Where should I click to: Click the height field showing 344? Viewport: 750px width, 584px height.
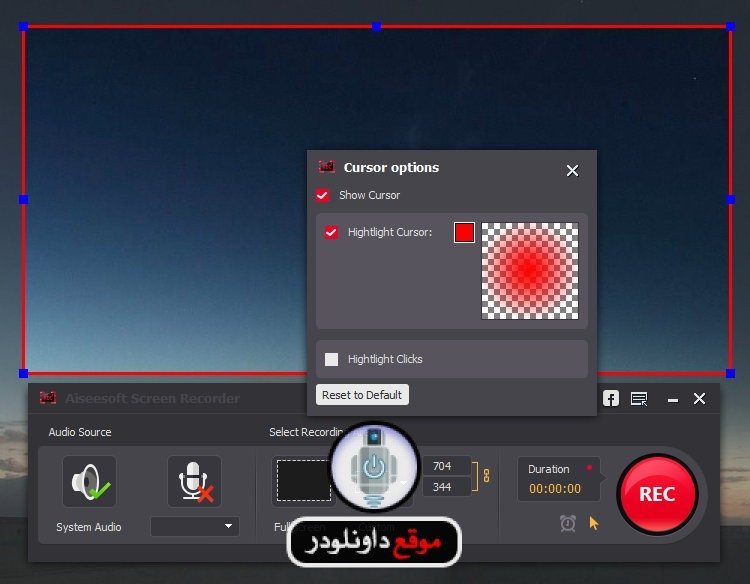(446, 487)
